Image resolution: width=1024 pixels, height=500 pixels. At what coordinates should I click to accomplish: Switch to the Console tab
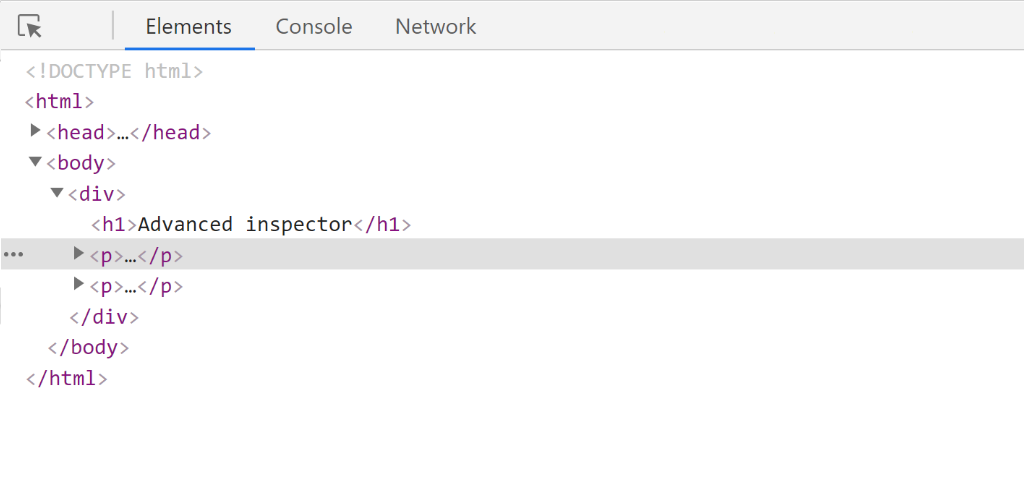(x=313, y=27)
